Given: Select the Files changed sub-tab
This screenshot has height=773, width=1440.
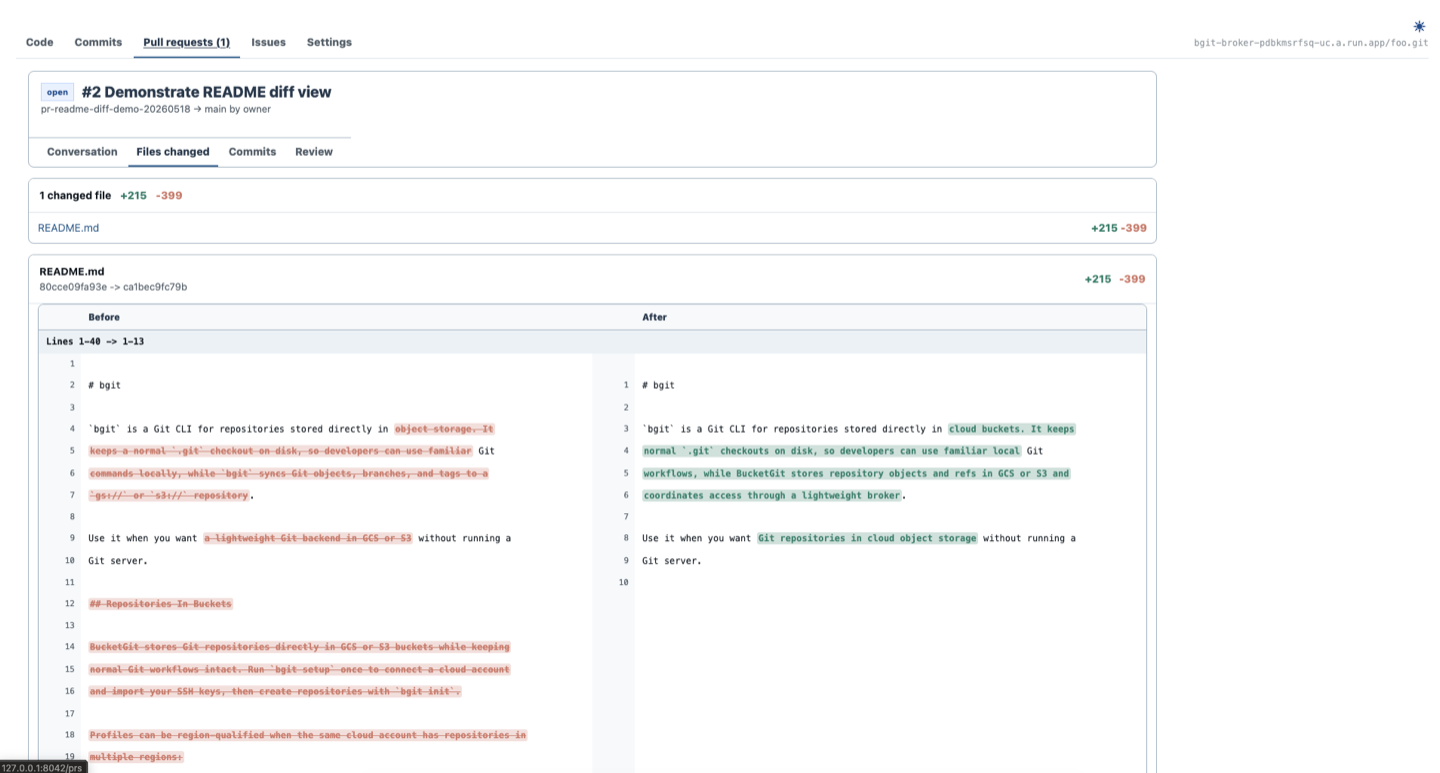Looking at the screenshot, I should tap(173, 152).
